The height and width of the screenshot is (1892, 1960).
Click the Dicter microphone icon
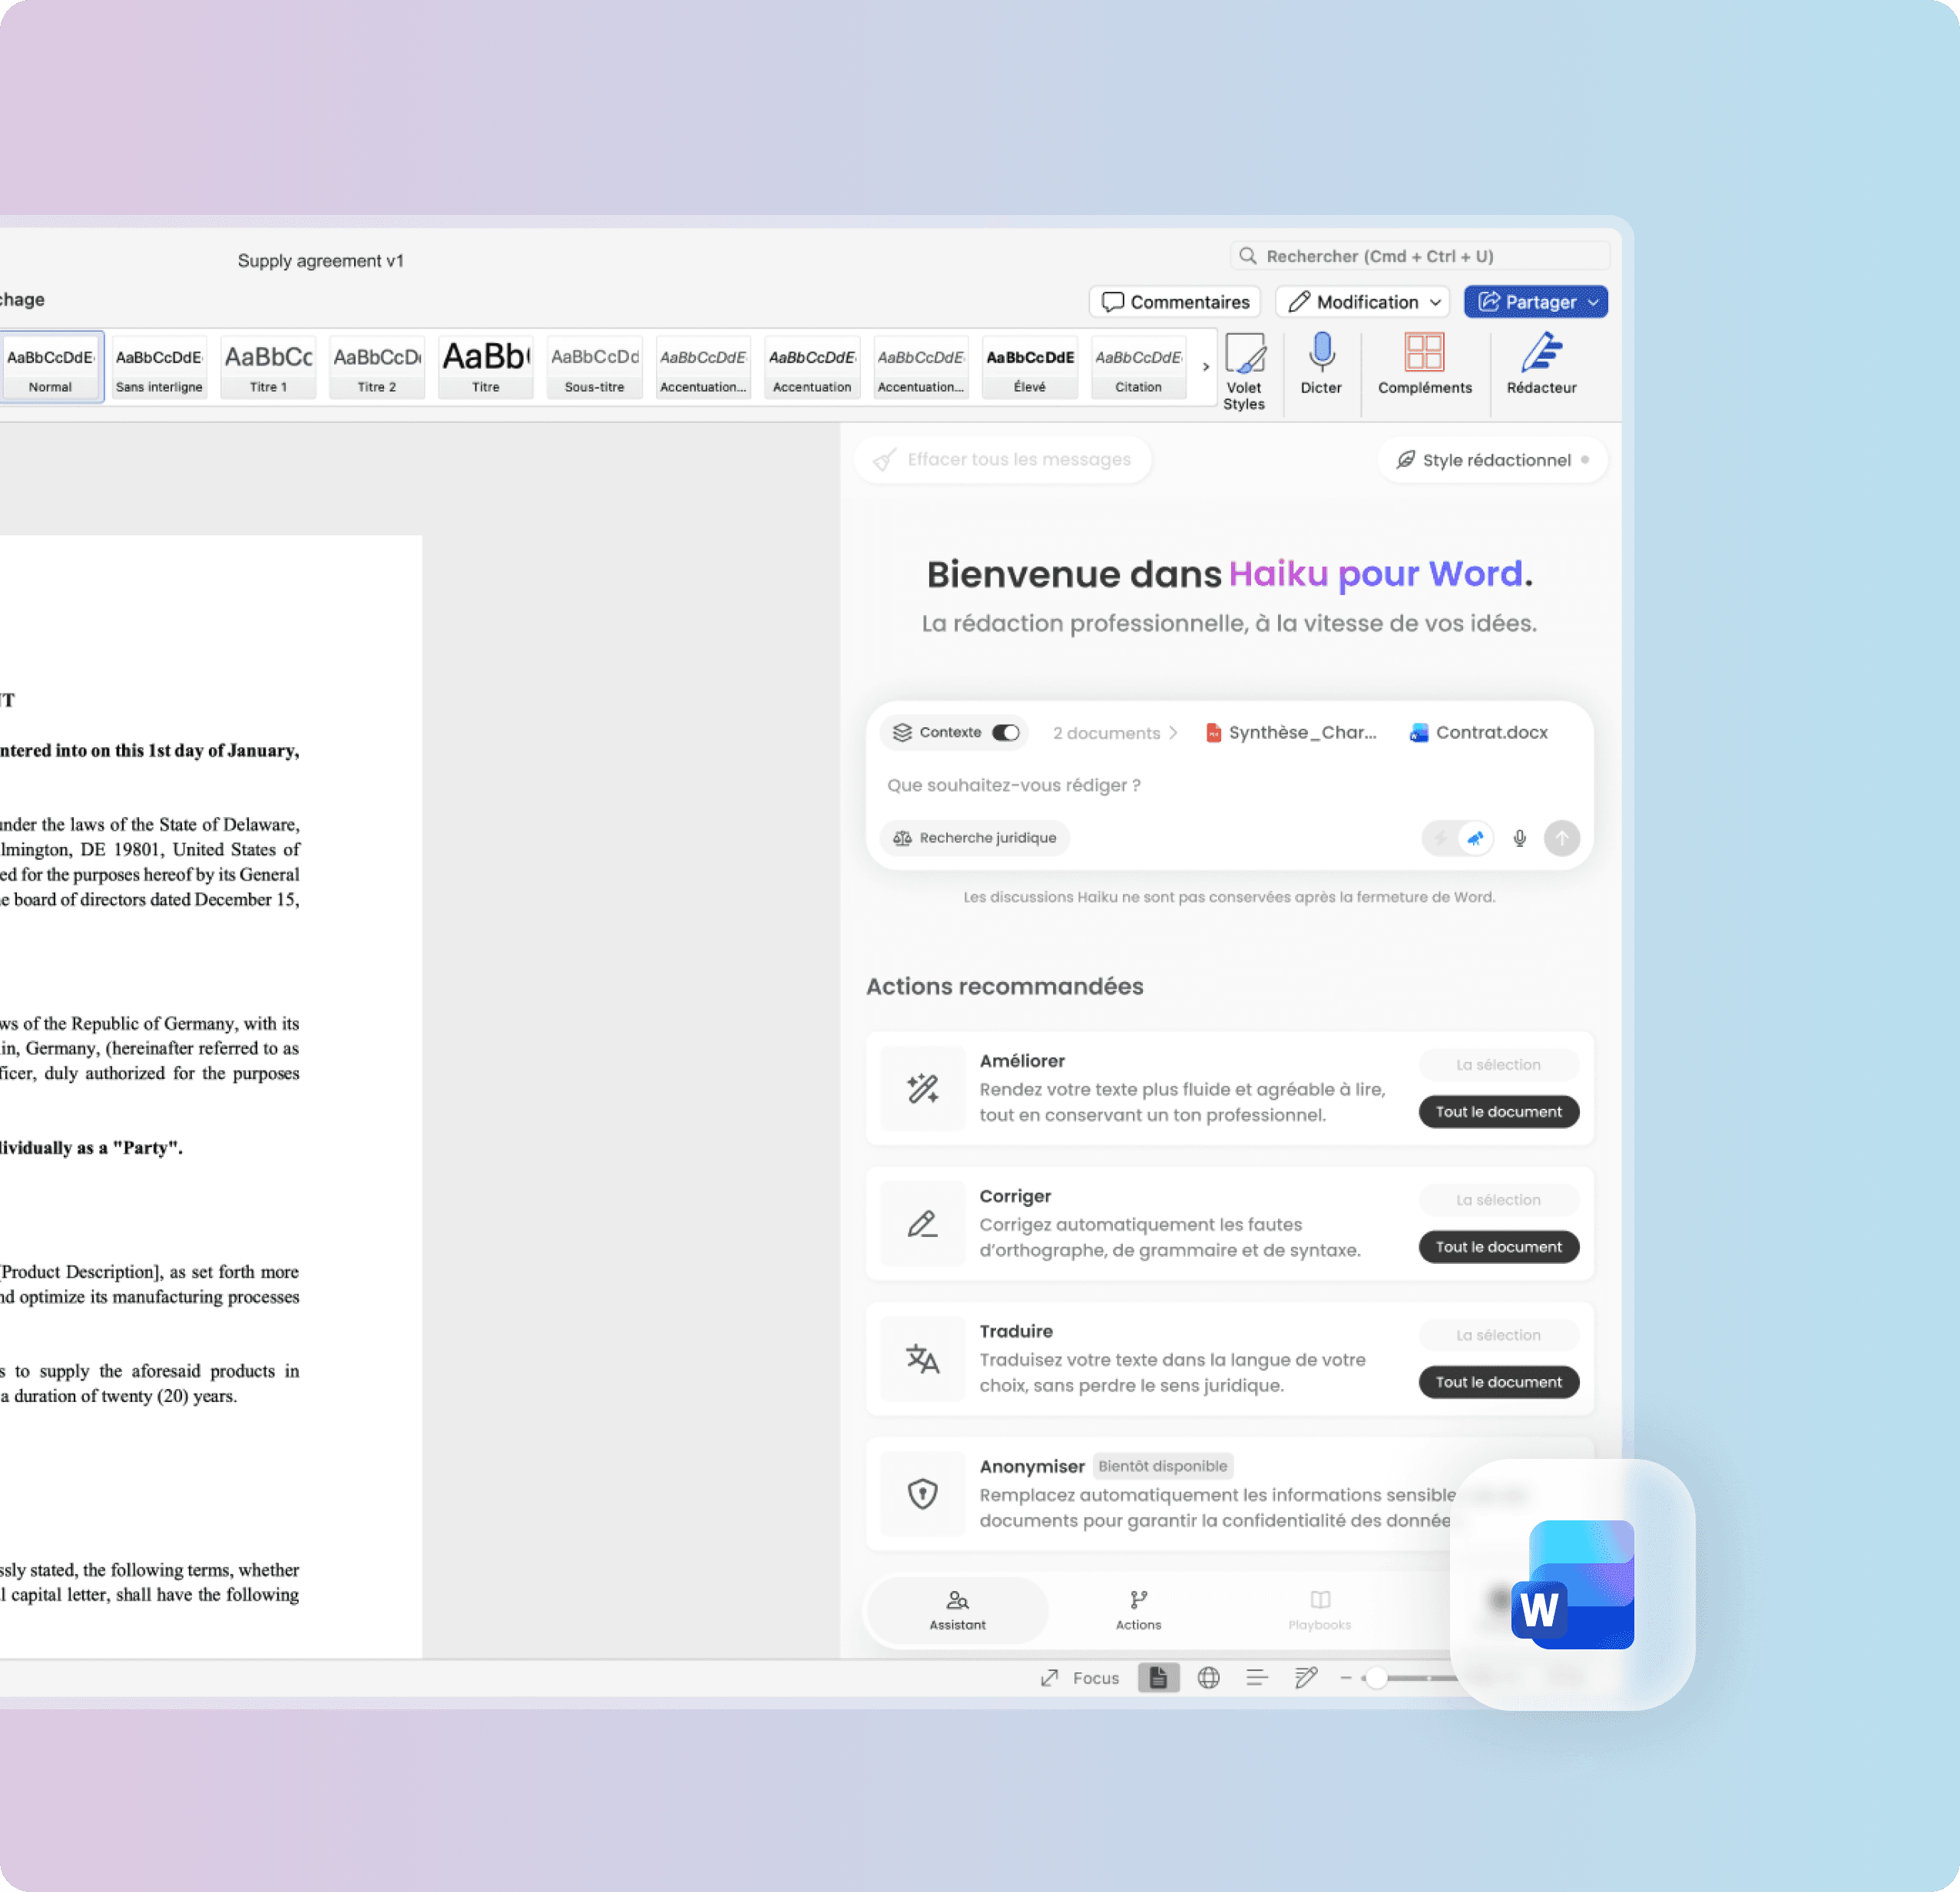click(1320, 353)
